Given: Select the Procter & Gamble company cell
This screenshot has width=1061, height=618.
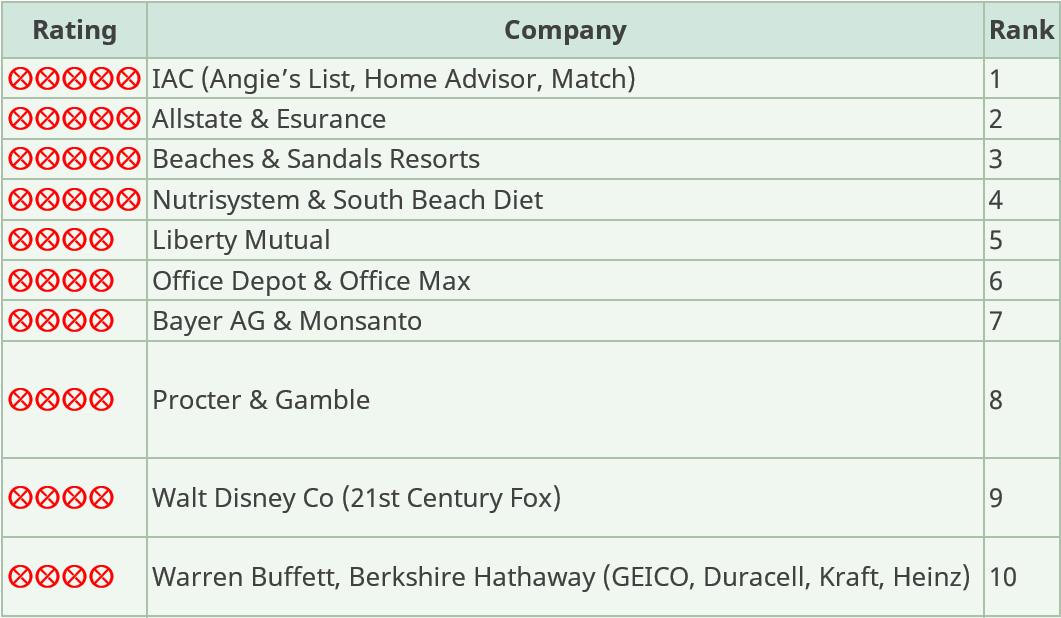Looking at the screenshot, I should (261, 400).
